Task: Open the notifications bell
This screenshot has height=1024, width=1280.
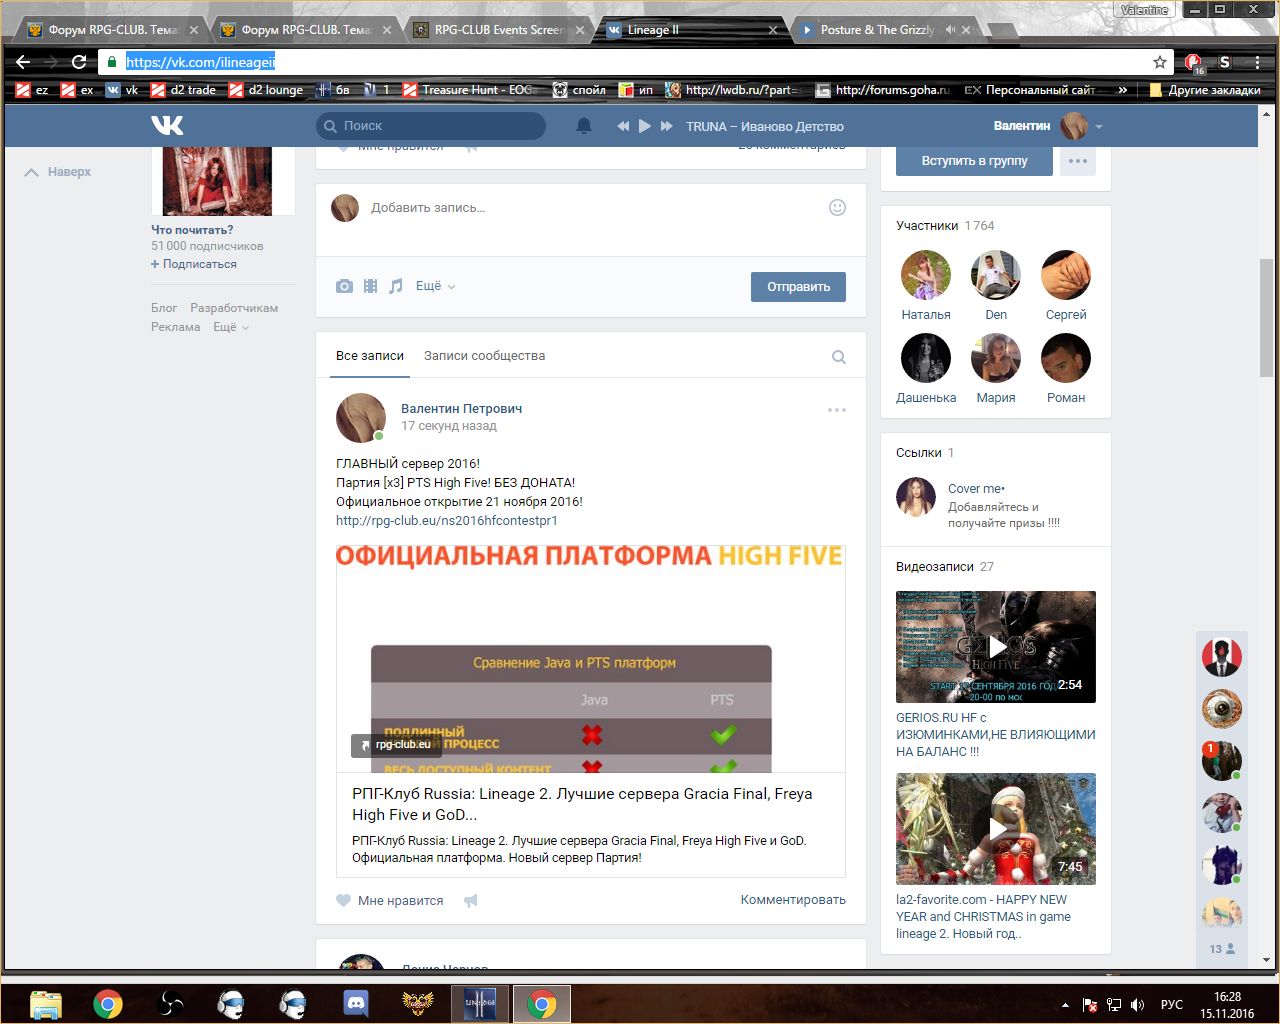Action: coord(584,126)
